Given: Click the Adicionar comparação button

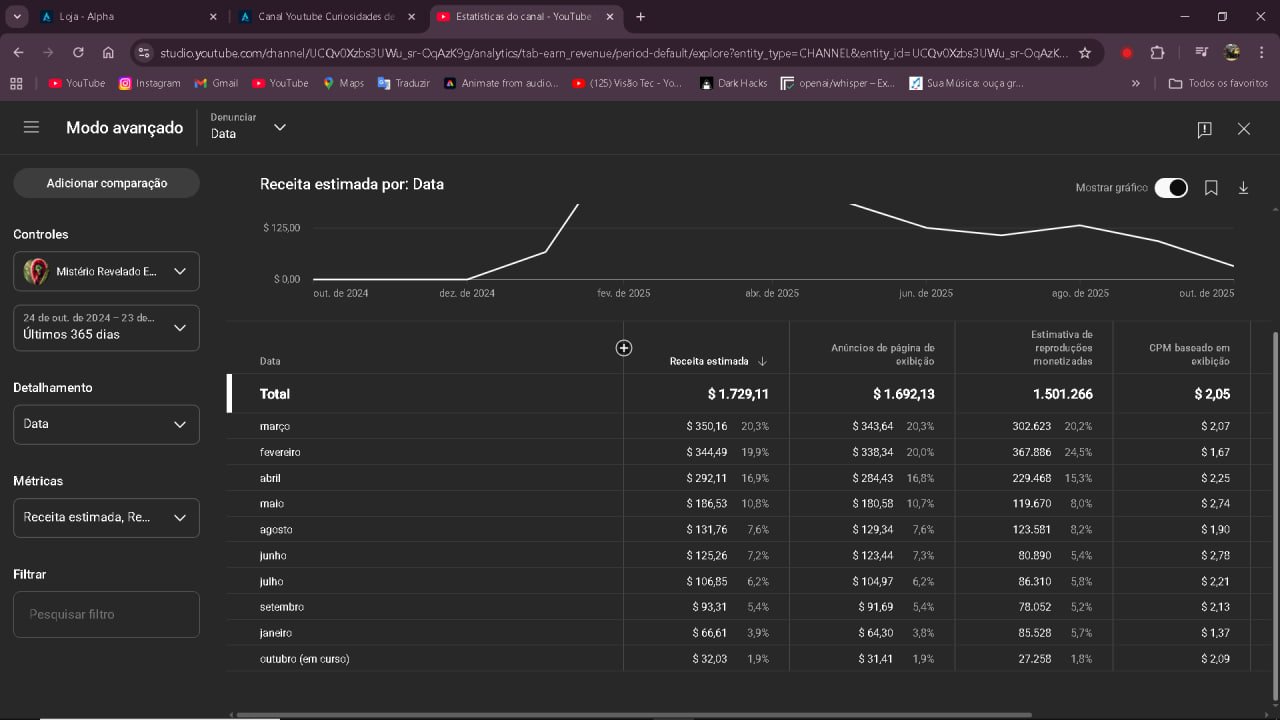Looking at the screenshot, I should (x=106, y=183).
